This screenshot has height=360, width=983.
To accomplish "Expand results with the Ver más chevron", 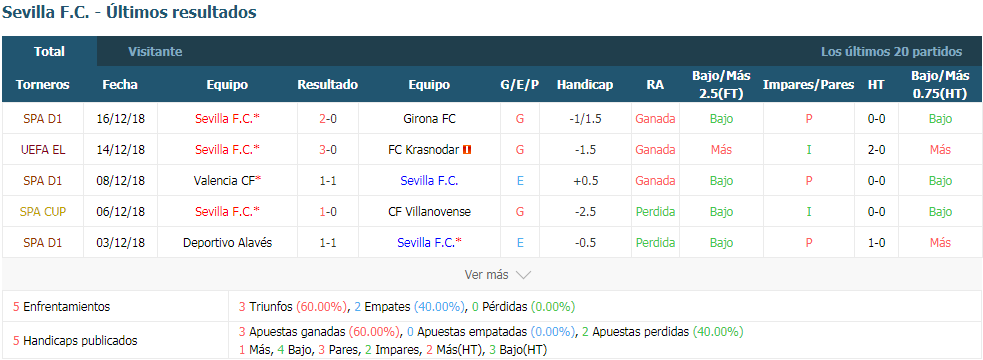I will (x=523, y=275).
